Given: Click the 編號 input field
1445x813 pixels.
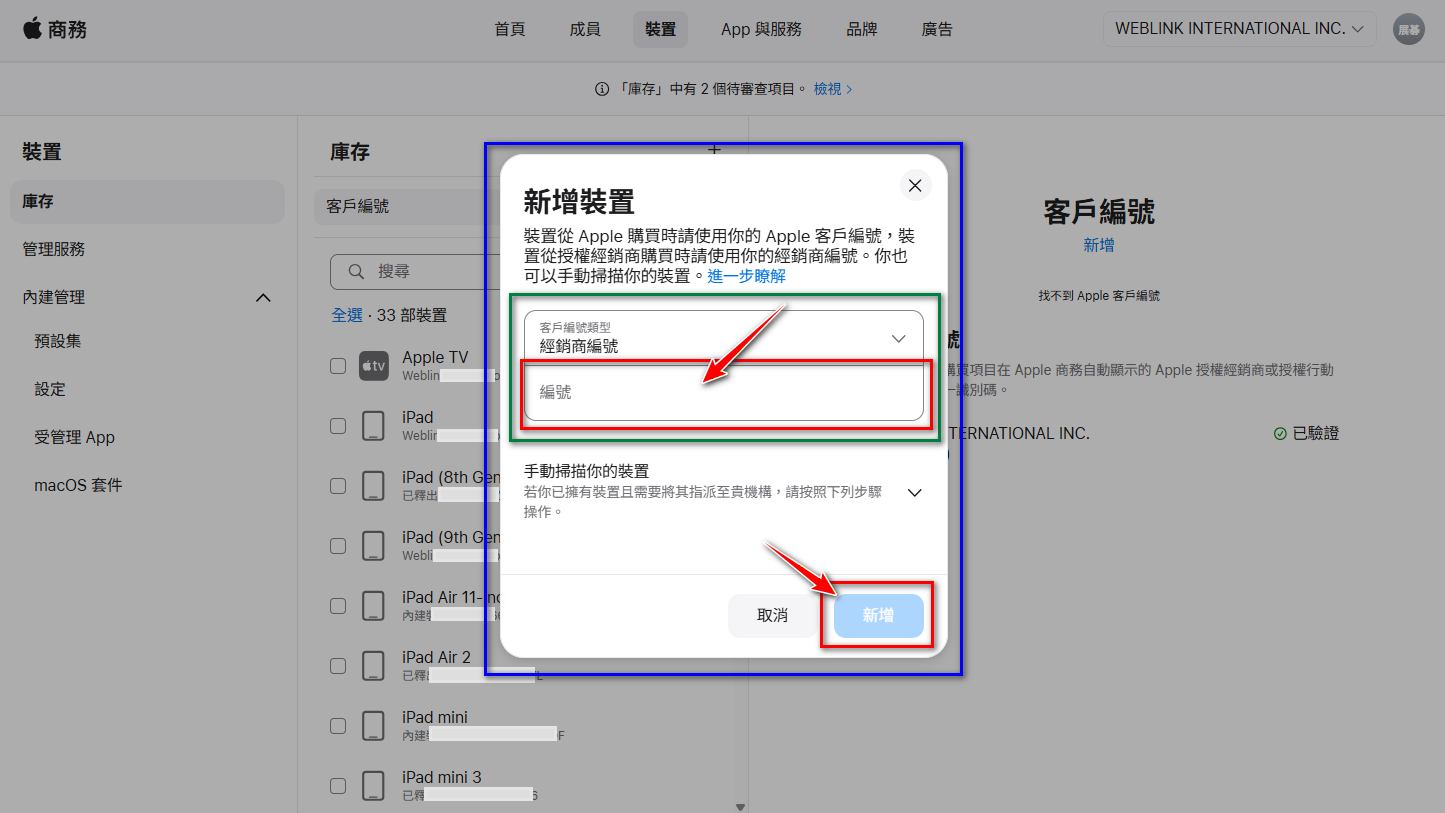Looking at the screenshot, I should (x=723, y=393).
